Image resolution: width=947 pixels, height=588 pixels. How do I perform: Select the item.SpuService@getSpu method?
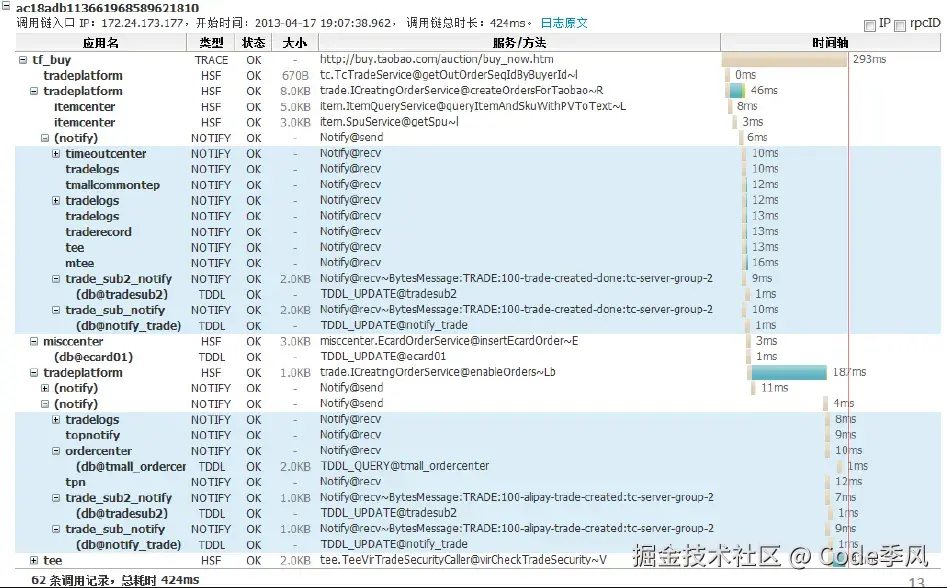click(x=390, y=122)
